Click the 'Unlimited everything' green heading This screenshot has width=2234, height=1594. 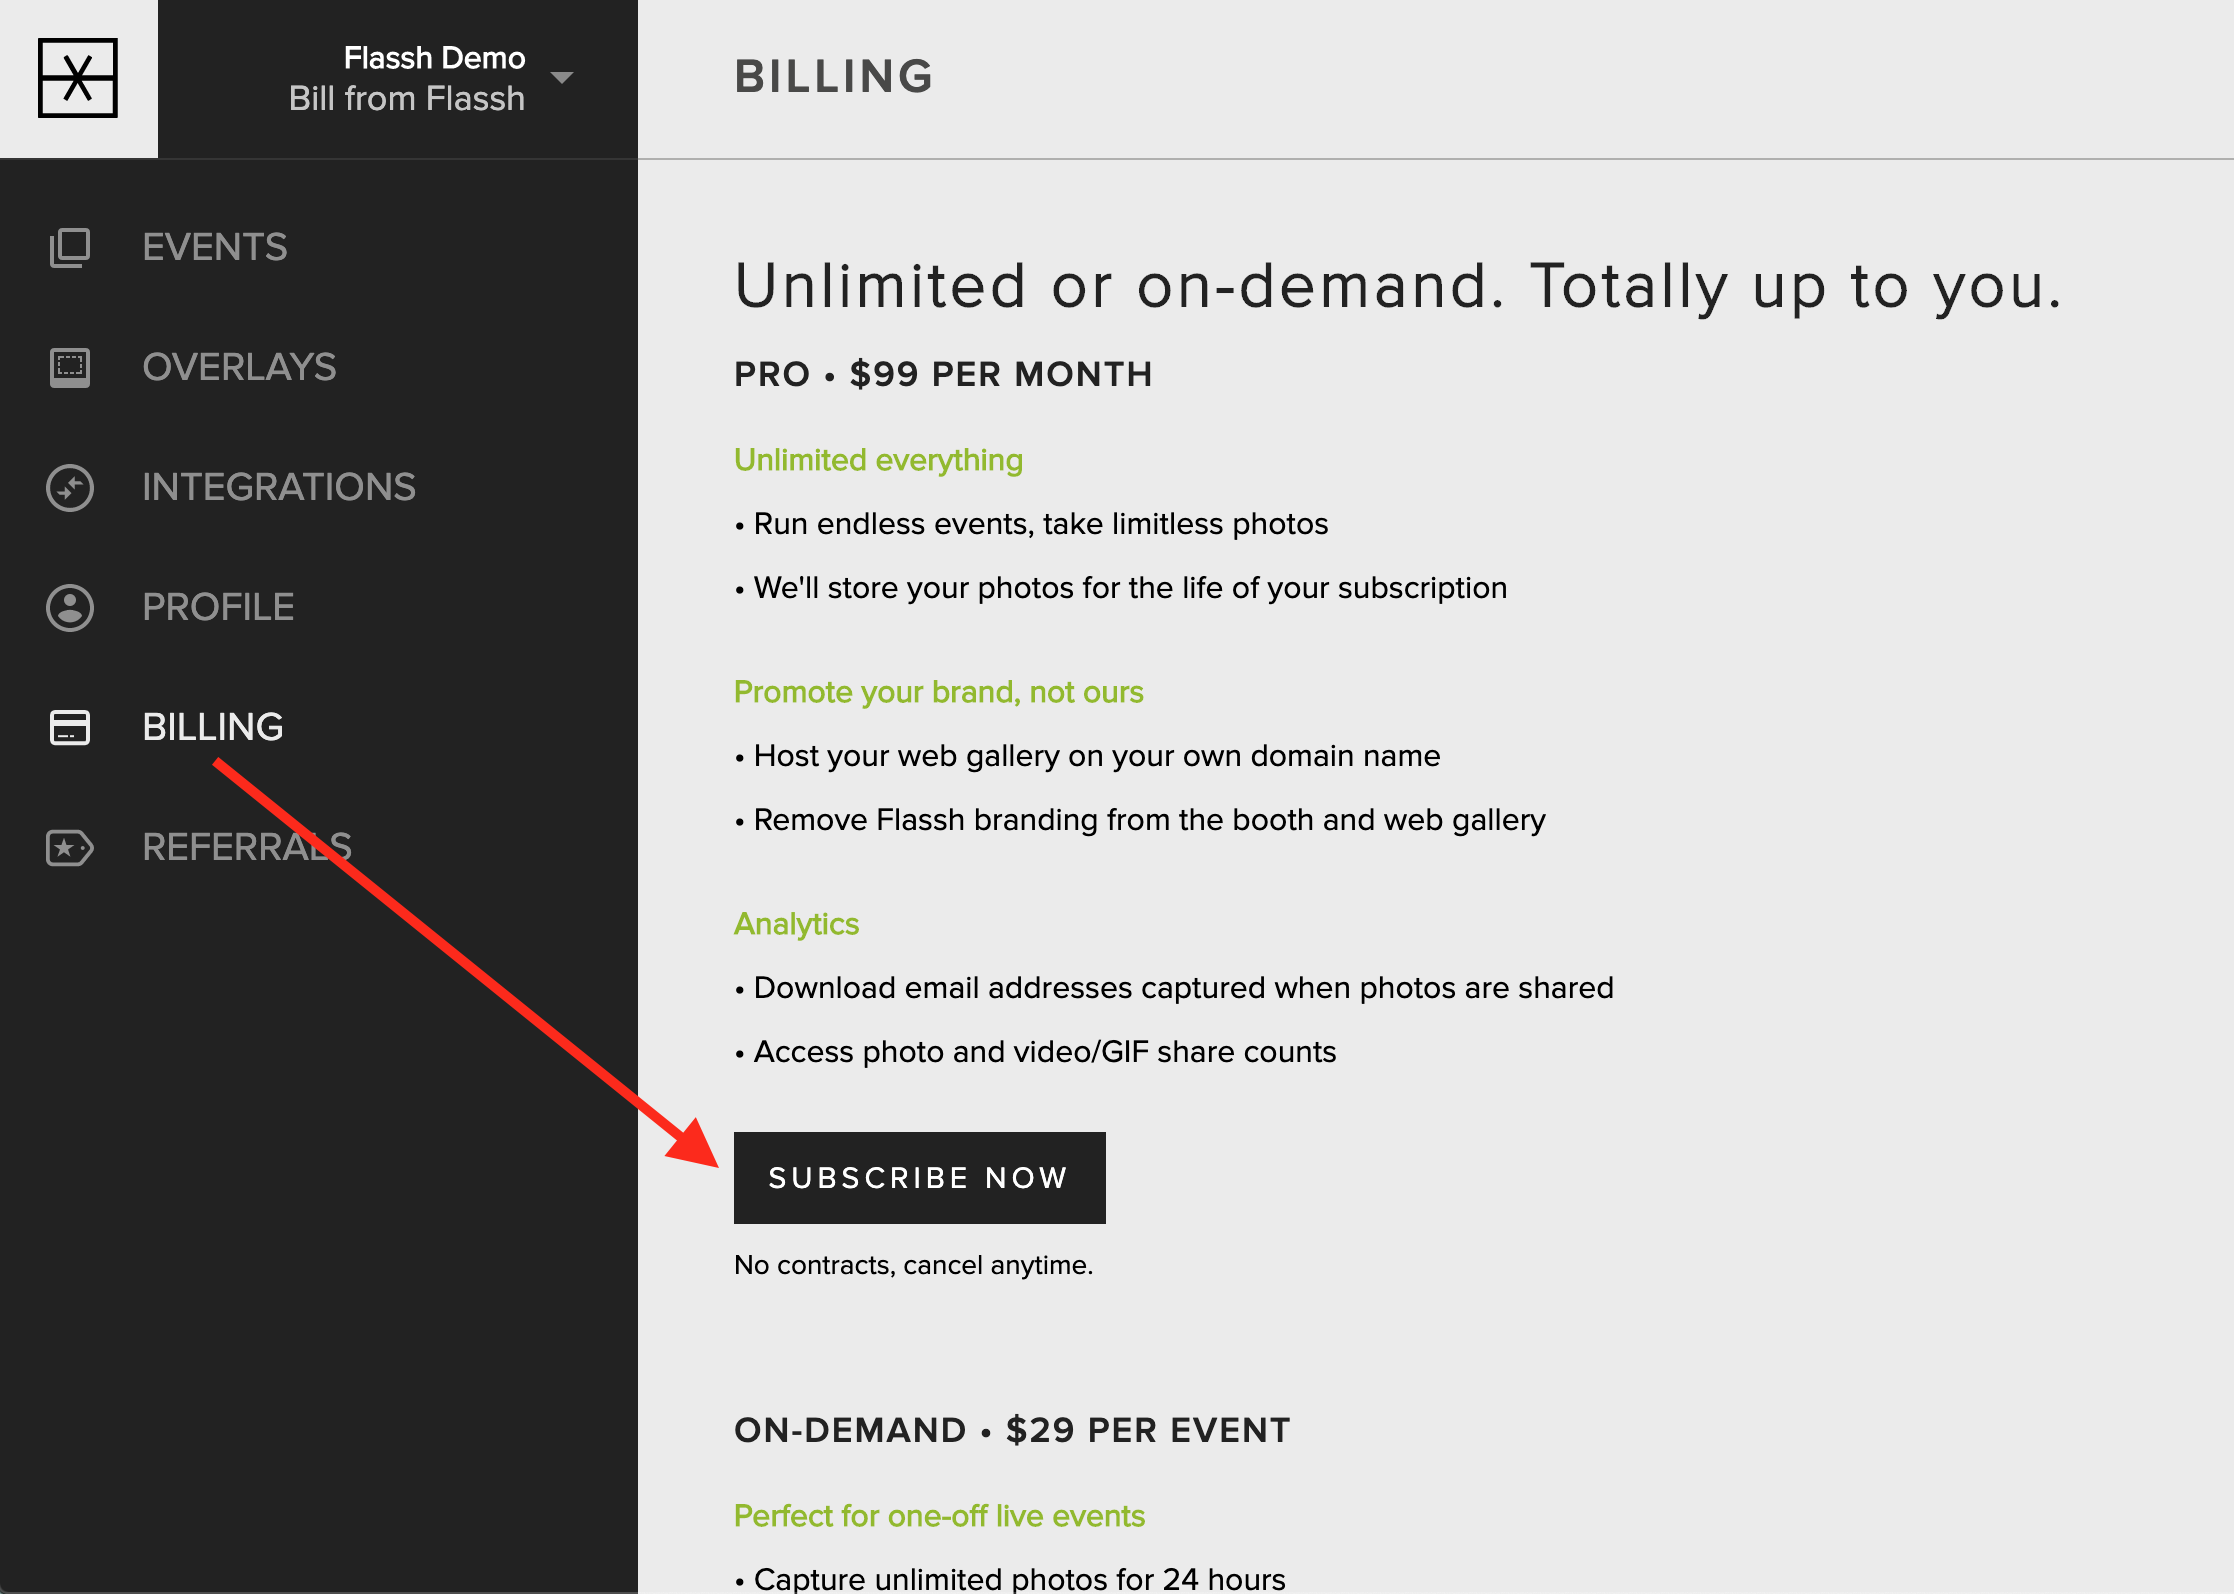click(x=878, y=460)
